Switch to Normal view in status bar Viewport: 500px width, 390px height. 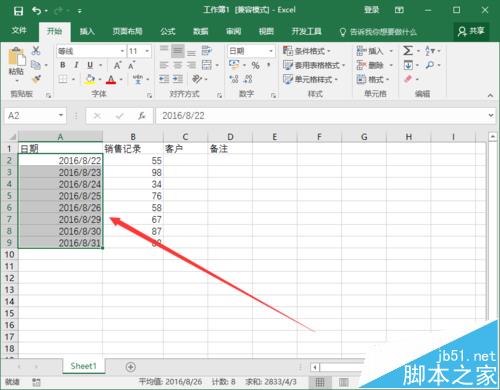(320, 382)
